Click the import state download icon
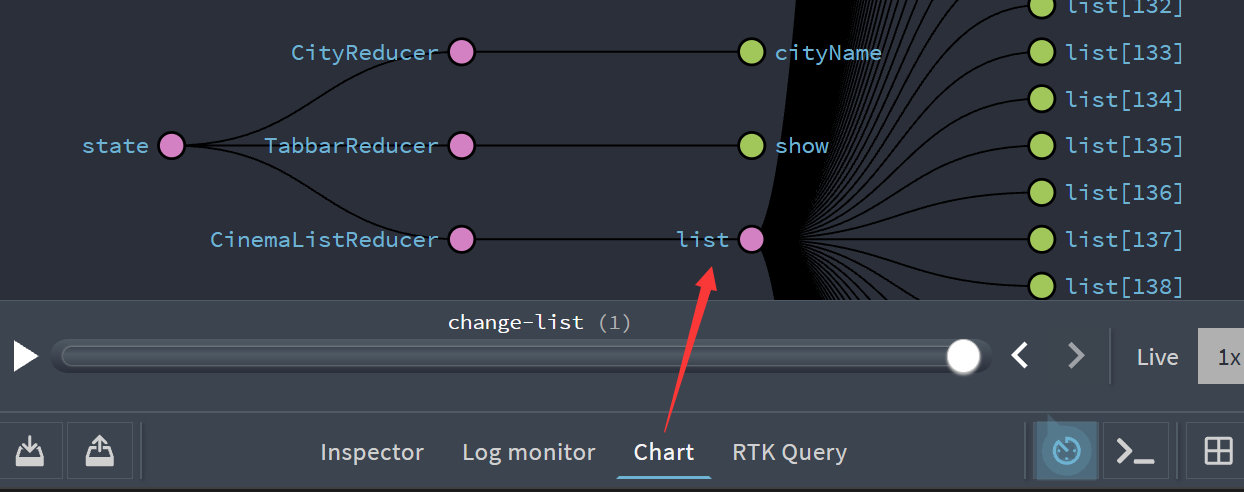Image resolution: width=1244 pixels, height=492 pixels. (x=31, y=451)
